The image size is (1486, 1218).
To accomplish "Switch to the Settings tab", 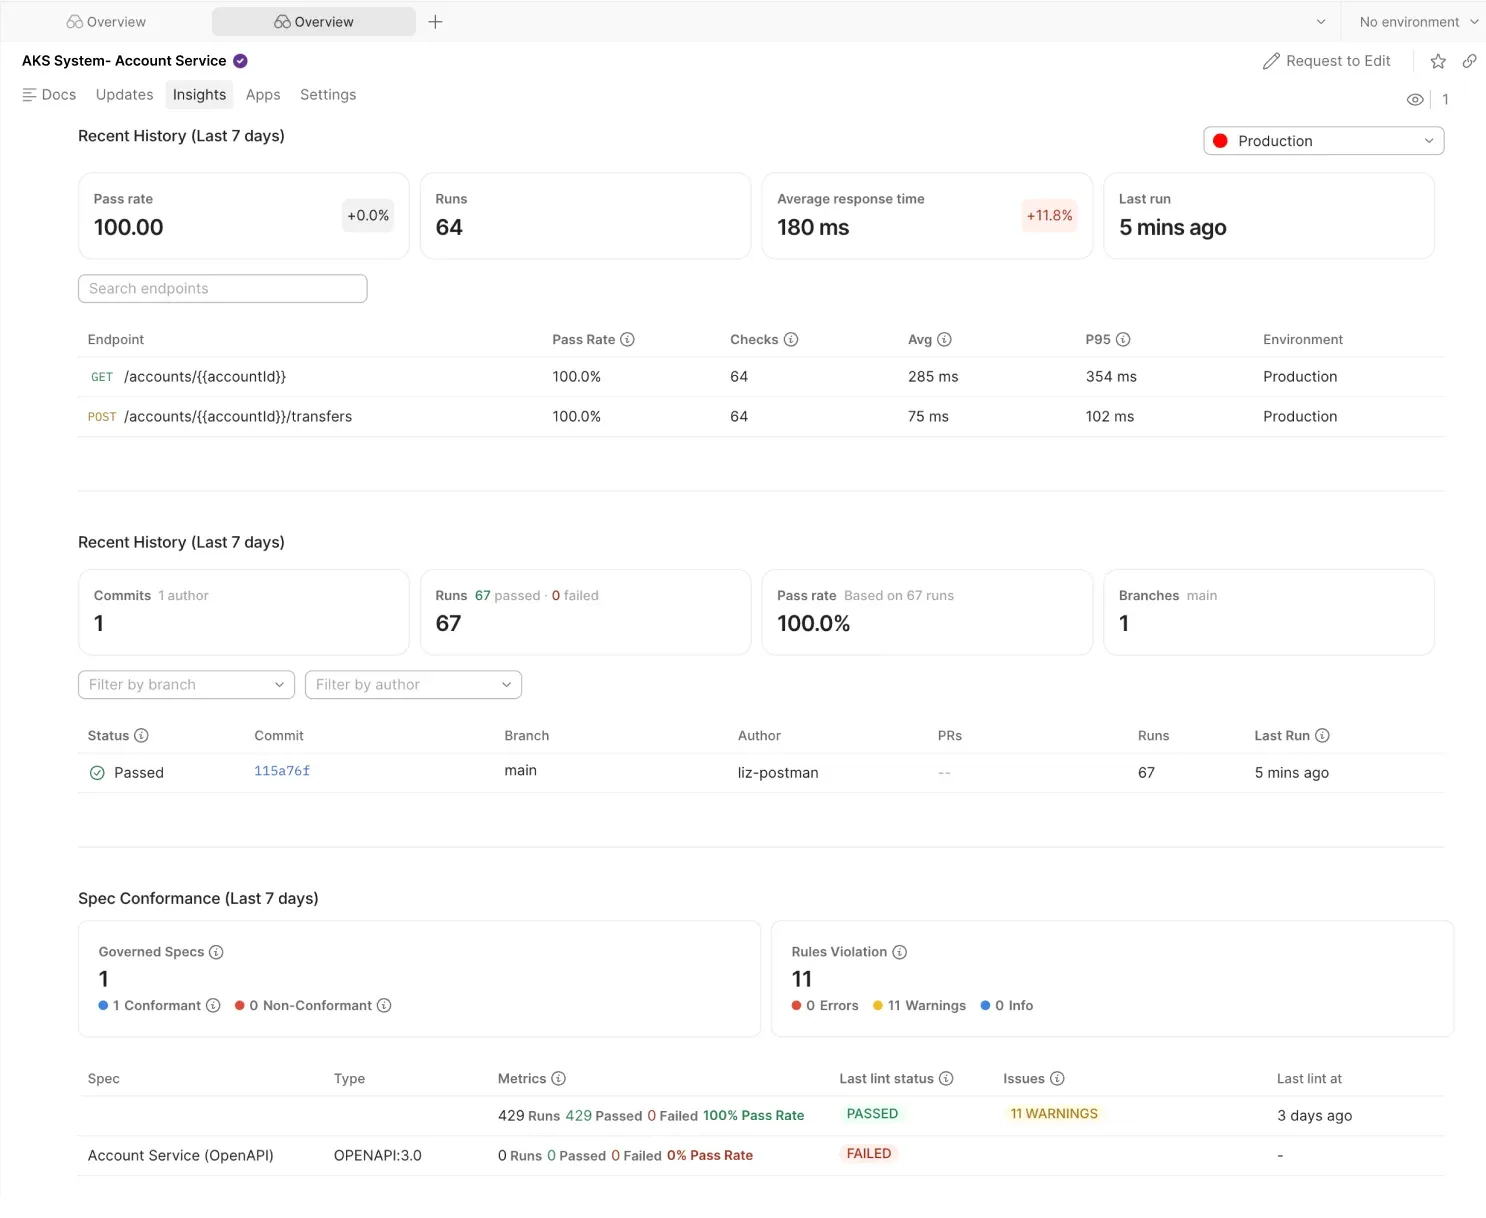I will 328,95.
